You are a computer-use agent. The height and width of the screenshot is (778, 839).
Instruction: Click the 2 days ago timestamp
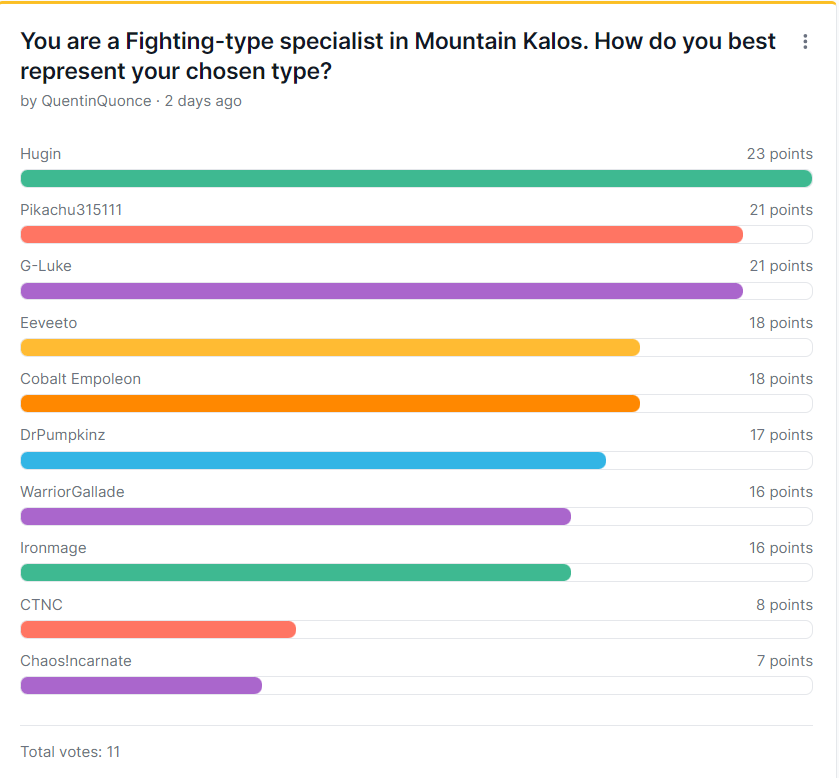tap(203, 101)
